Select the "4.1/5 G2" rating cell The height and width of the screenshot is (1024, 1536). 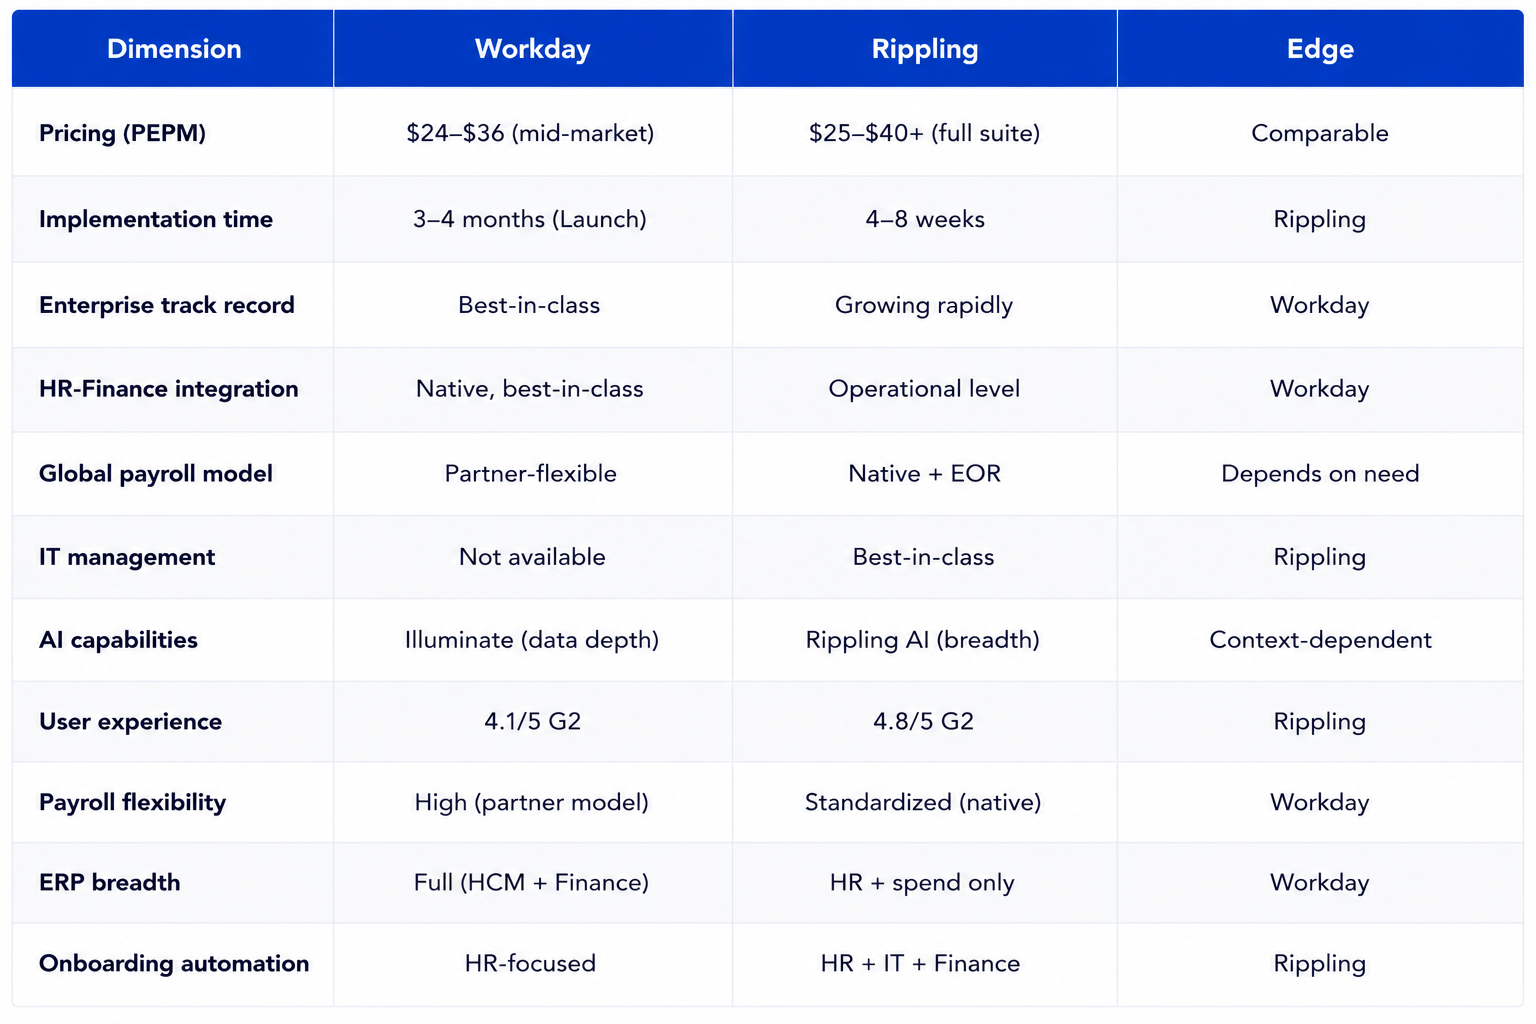pos(533,721)
